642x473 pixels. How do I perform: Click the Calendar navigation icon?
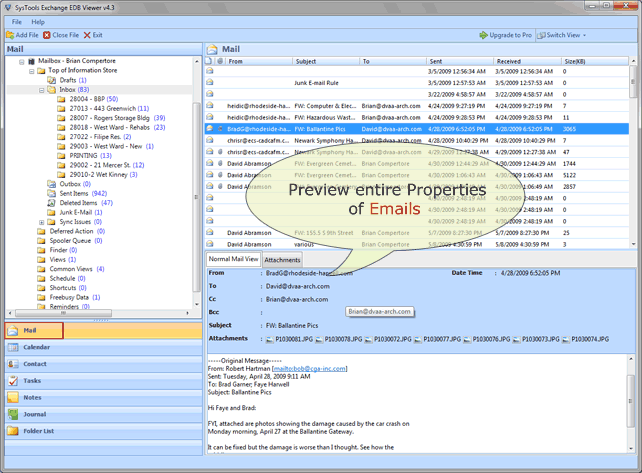[x=13, y=347]
